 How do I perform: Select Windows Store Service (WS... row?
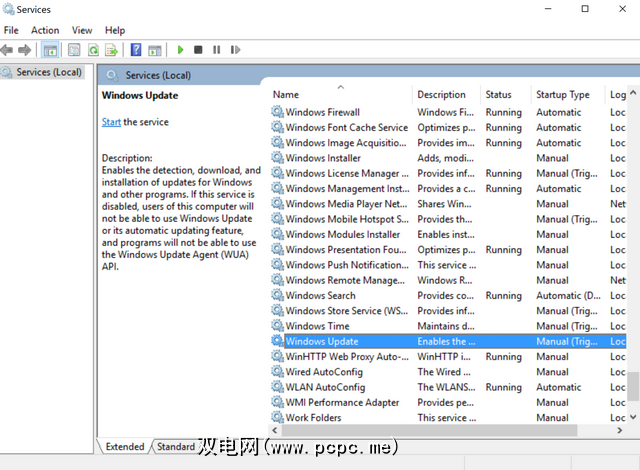point(448,310)
